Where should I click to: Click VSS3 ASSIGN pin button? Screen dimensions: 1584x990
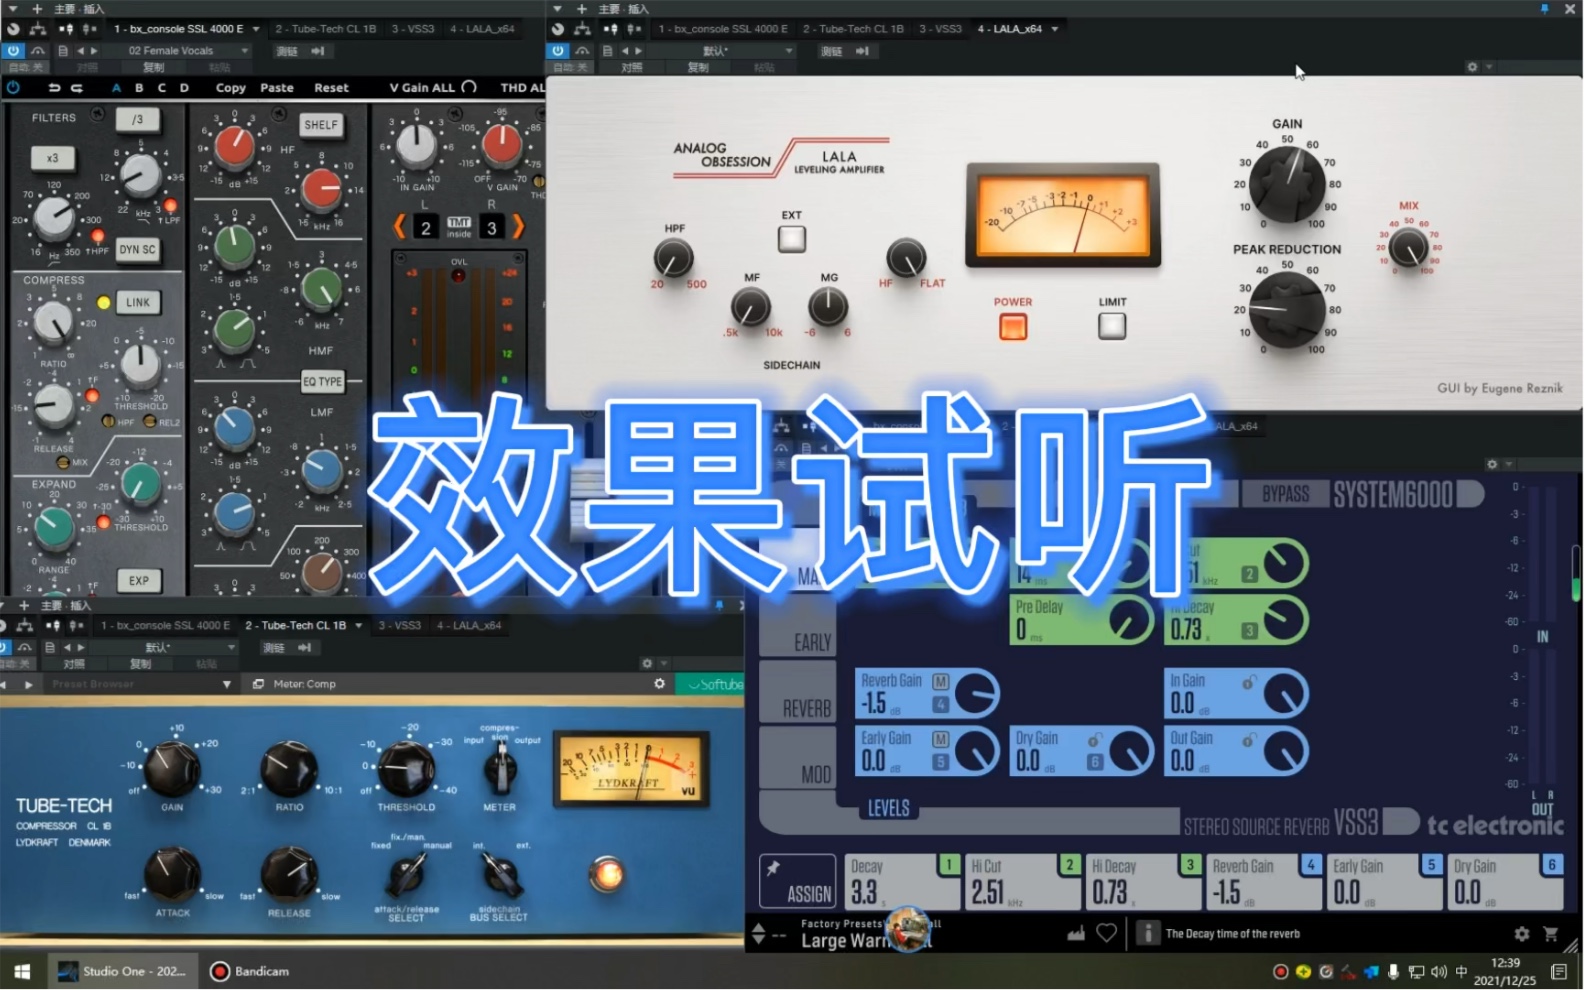click(797, 882)
